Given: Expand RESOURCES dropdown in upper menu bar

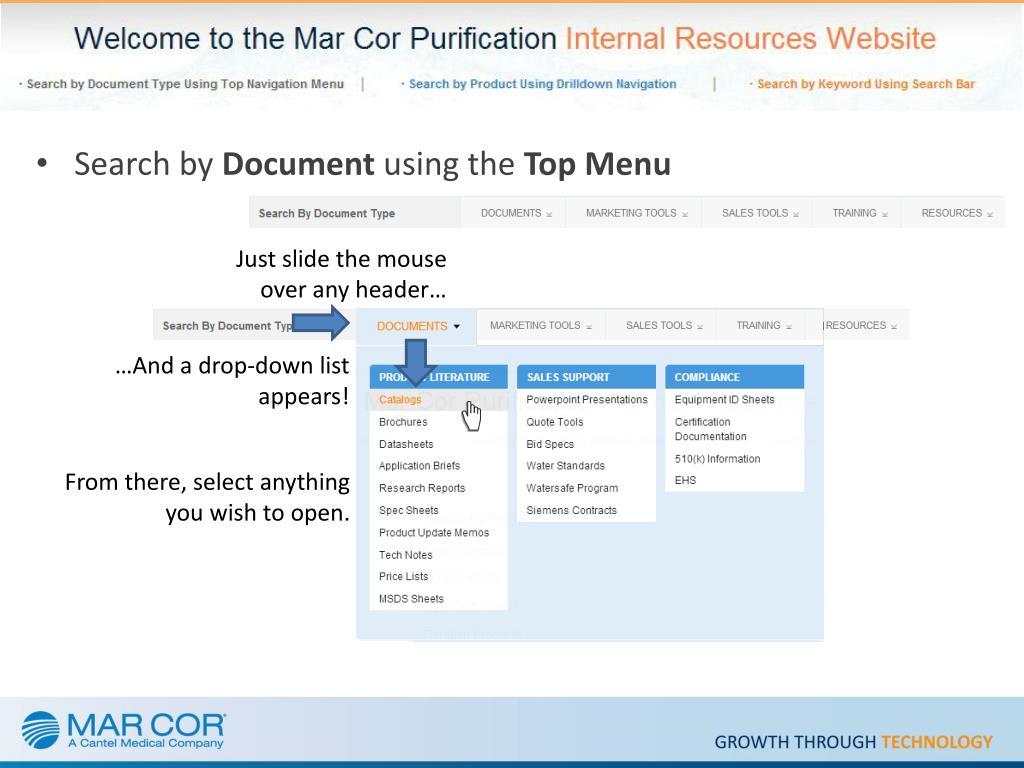Looking at the screenshot, I should [x=957, y=213].
